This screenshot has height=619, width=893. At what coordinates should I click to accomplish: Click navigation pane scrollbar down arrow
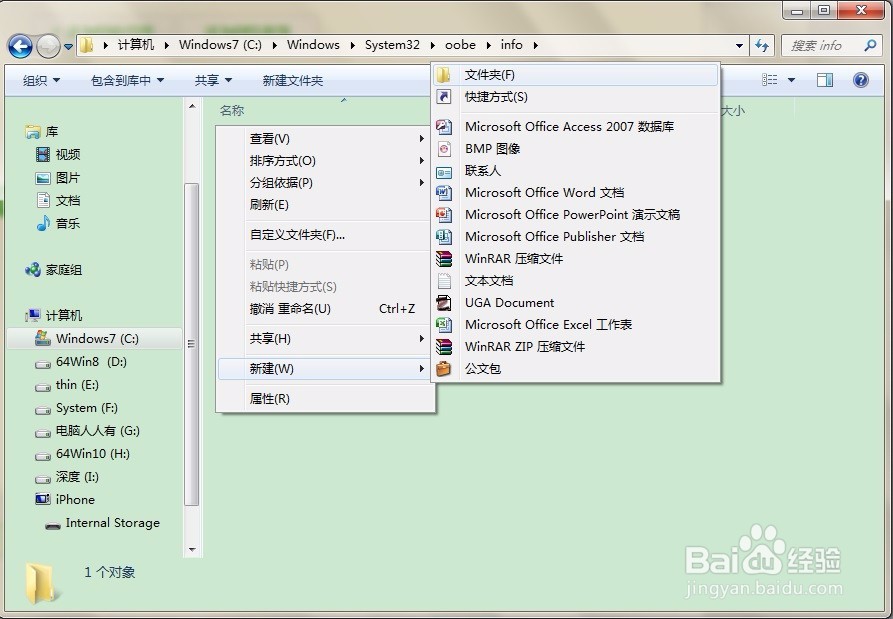pos(192,549)
